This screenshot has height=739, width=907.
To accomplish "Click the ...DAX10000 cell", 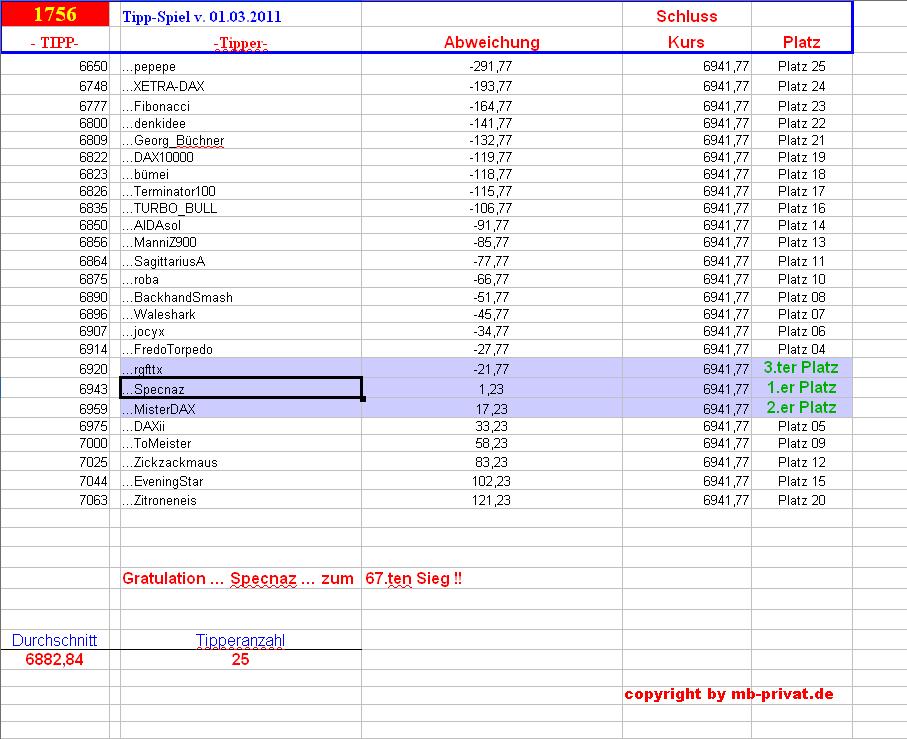I will pyautogui.click(x=241, y=157).
